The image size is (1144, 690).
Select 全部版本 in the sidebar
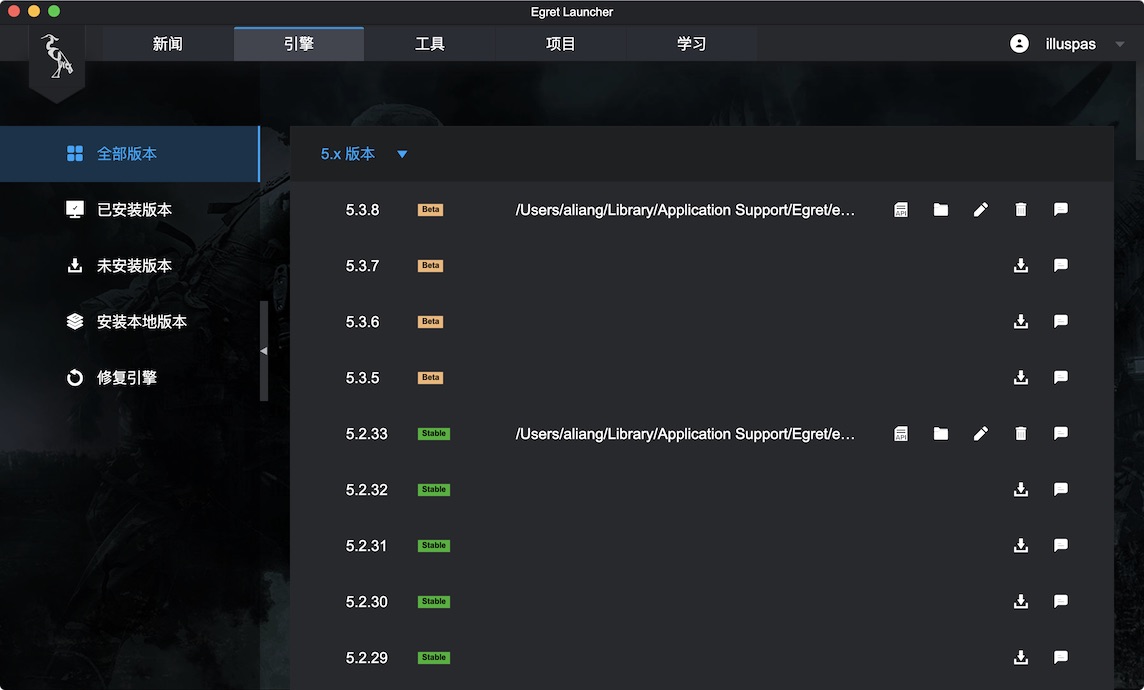click(x=129, y=154)
